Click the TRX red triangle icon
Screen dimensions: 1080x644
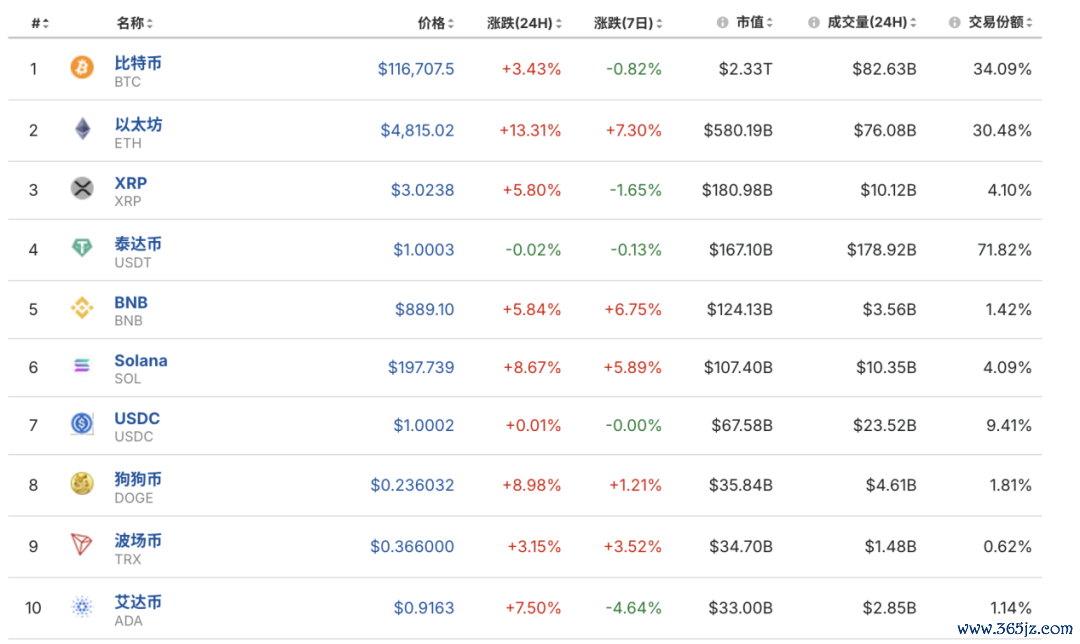[81, 544]
